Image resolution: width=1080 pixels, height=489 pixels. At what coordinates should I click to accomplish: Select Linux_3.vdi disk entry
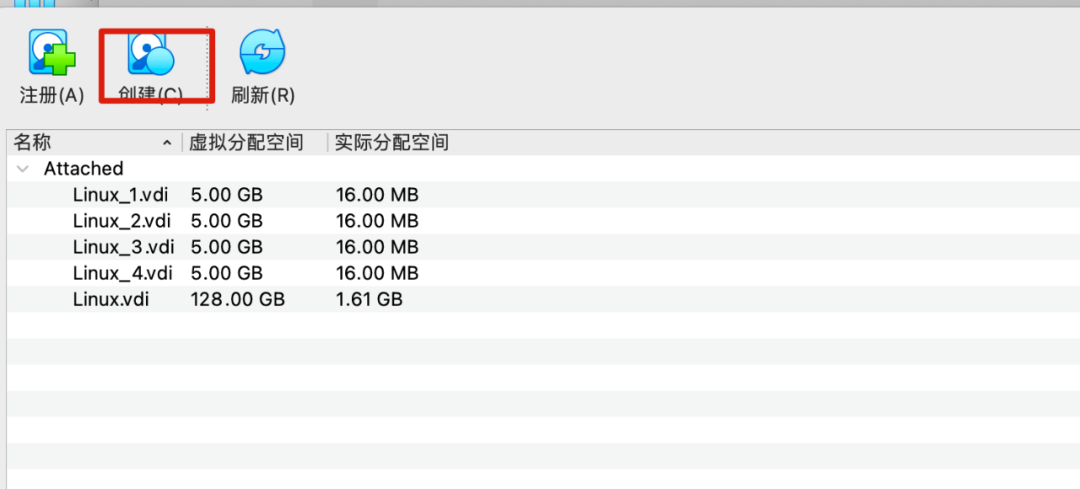(123, 247)
